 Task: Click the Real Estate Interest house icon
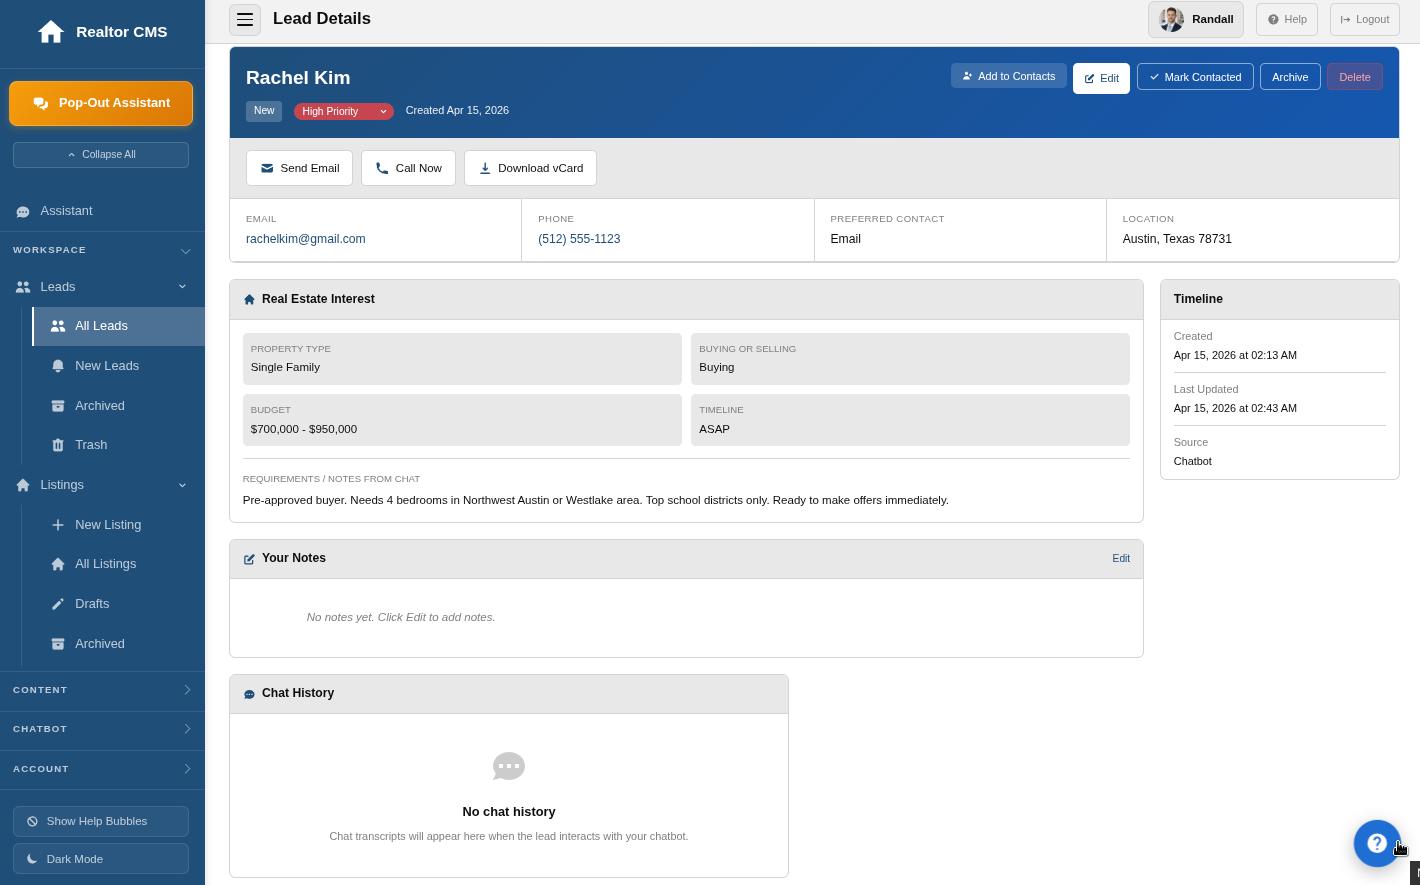coord(249,299)
